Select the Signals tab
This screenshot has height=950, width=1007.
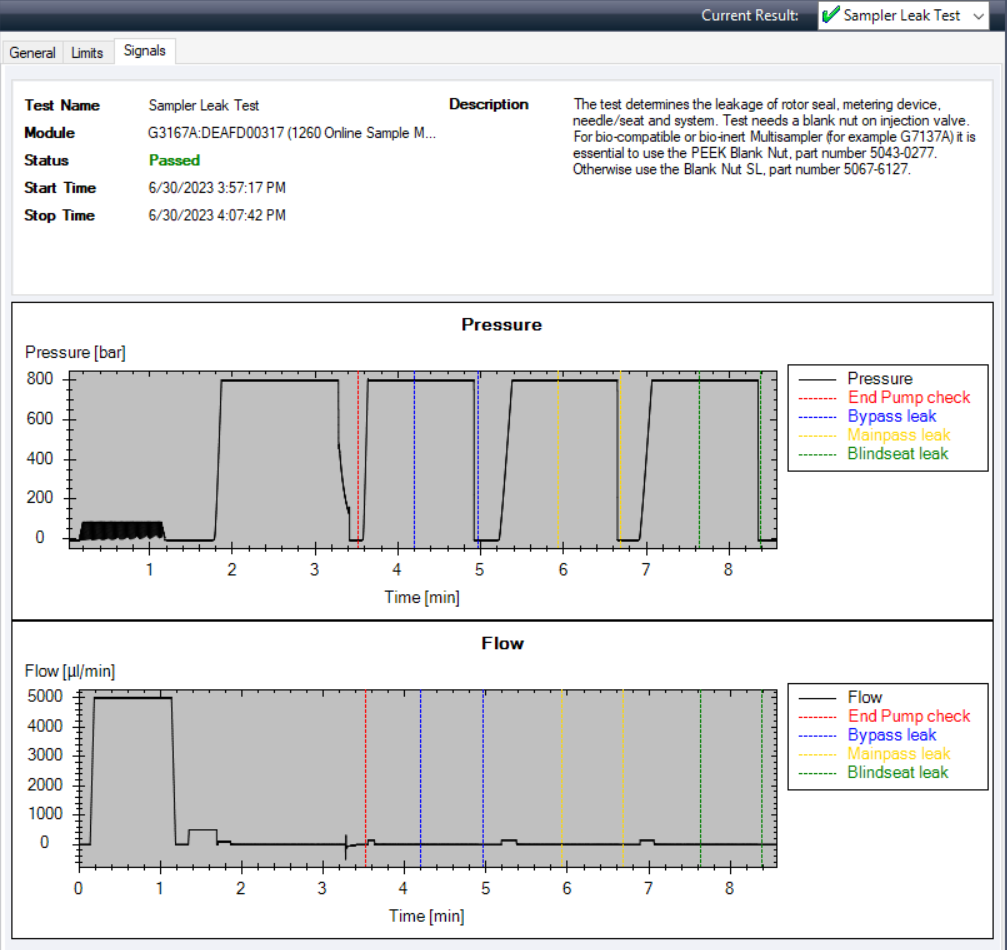point(144,50)
